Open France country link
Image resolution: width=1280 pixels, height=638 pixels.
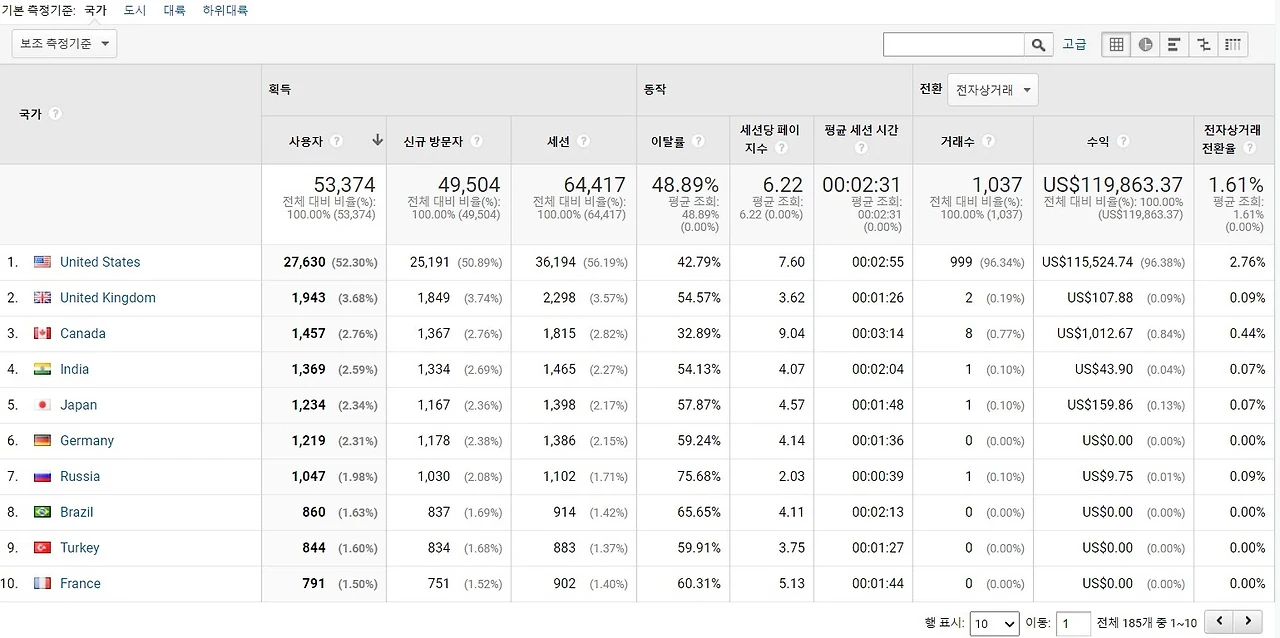[x=80, y=584]
